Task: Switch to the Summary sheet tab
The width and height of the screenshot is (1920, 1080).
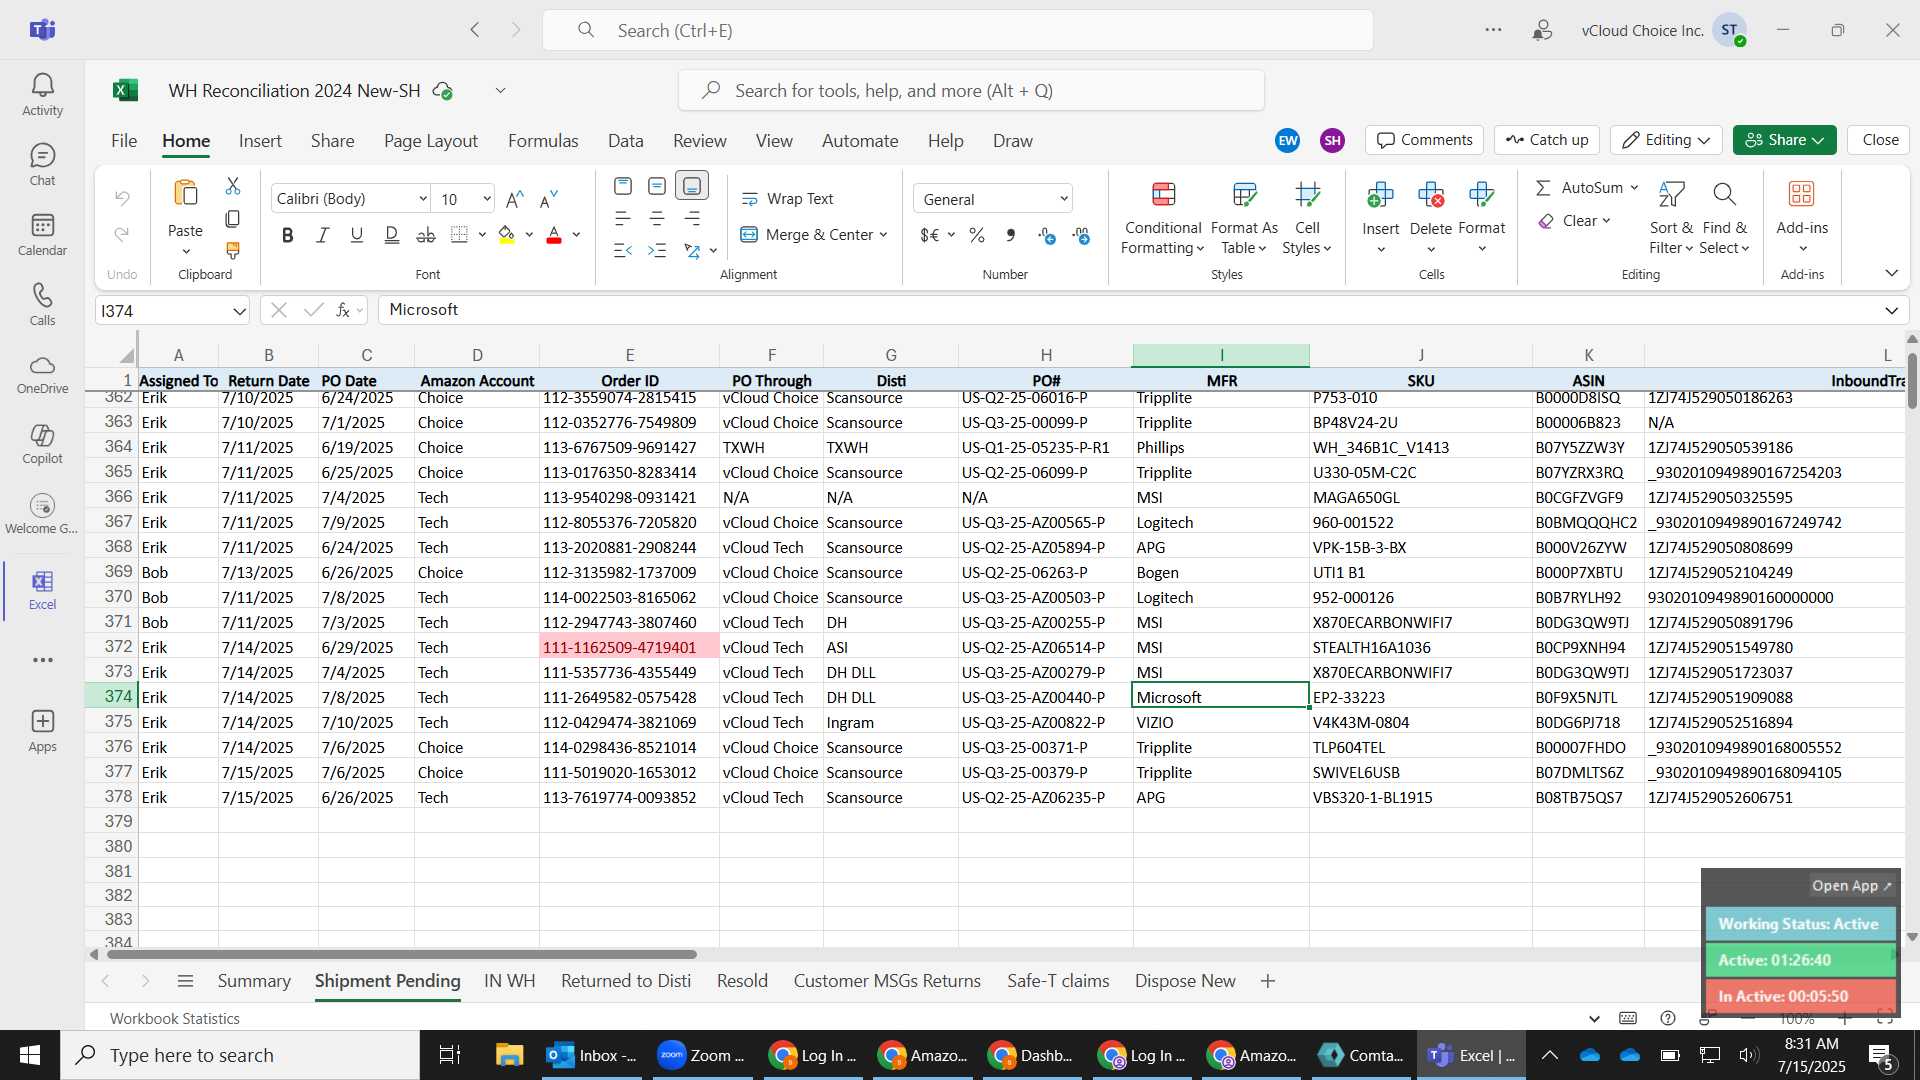Action: 254,981
